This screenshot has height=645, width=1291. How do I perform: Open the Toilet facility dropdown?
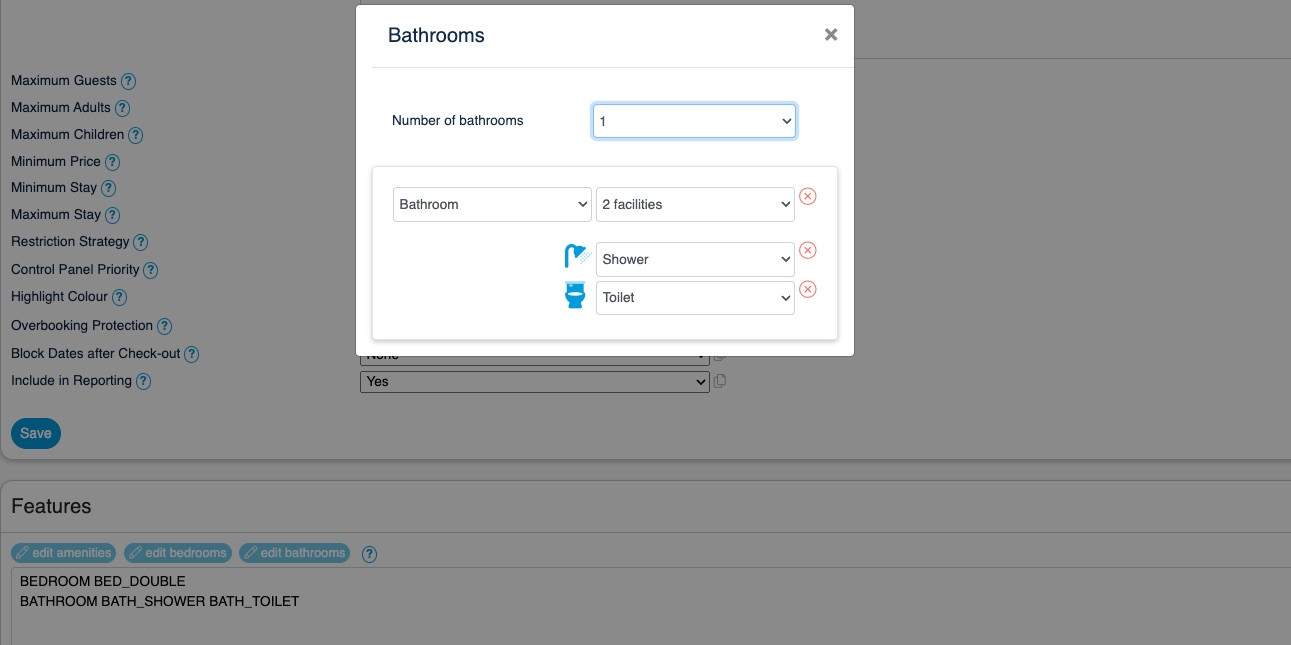[x=695, y=298]
